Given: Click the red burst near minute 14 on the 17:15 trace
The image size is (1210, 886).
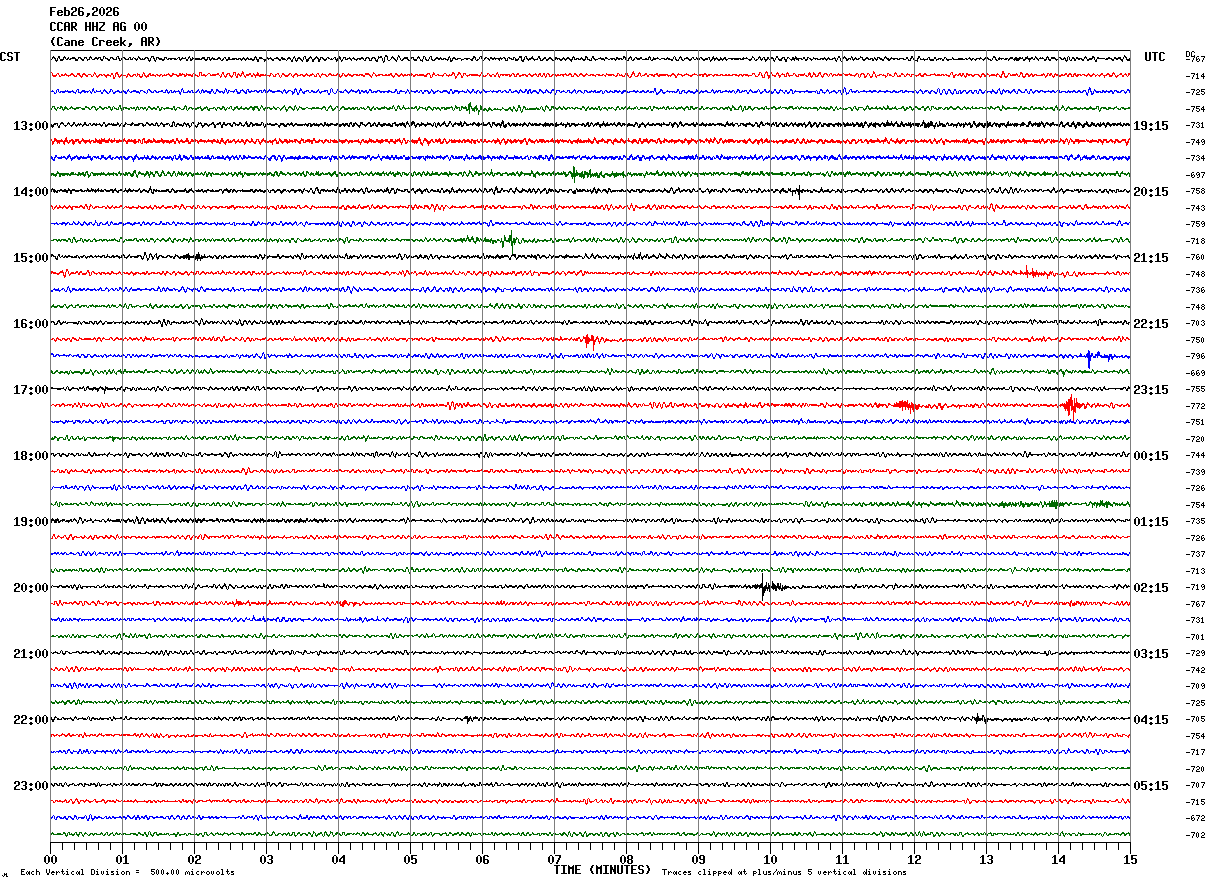Looking at the screenshot, I should tap(1071, 405).
